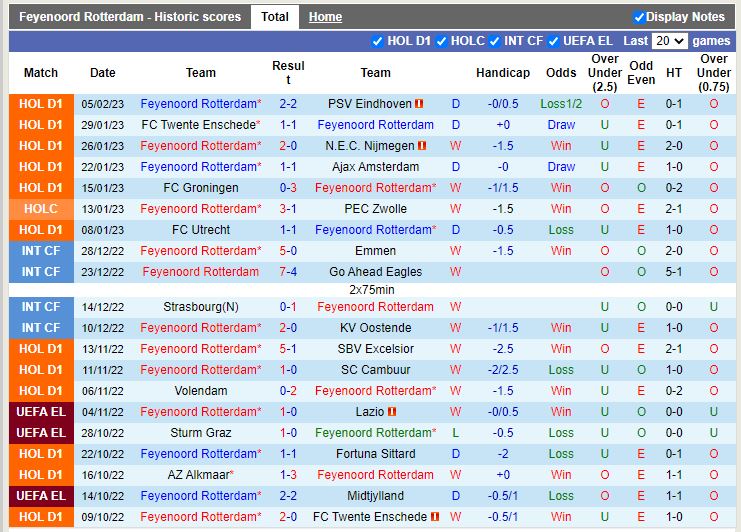Click the 7-4 result against Go Ahead Eagles
The width and height of the screenshot is (741, 532).
pos(288,272)
